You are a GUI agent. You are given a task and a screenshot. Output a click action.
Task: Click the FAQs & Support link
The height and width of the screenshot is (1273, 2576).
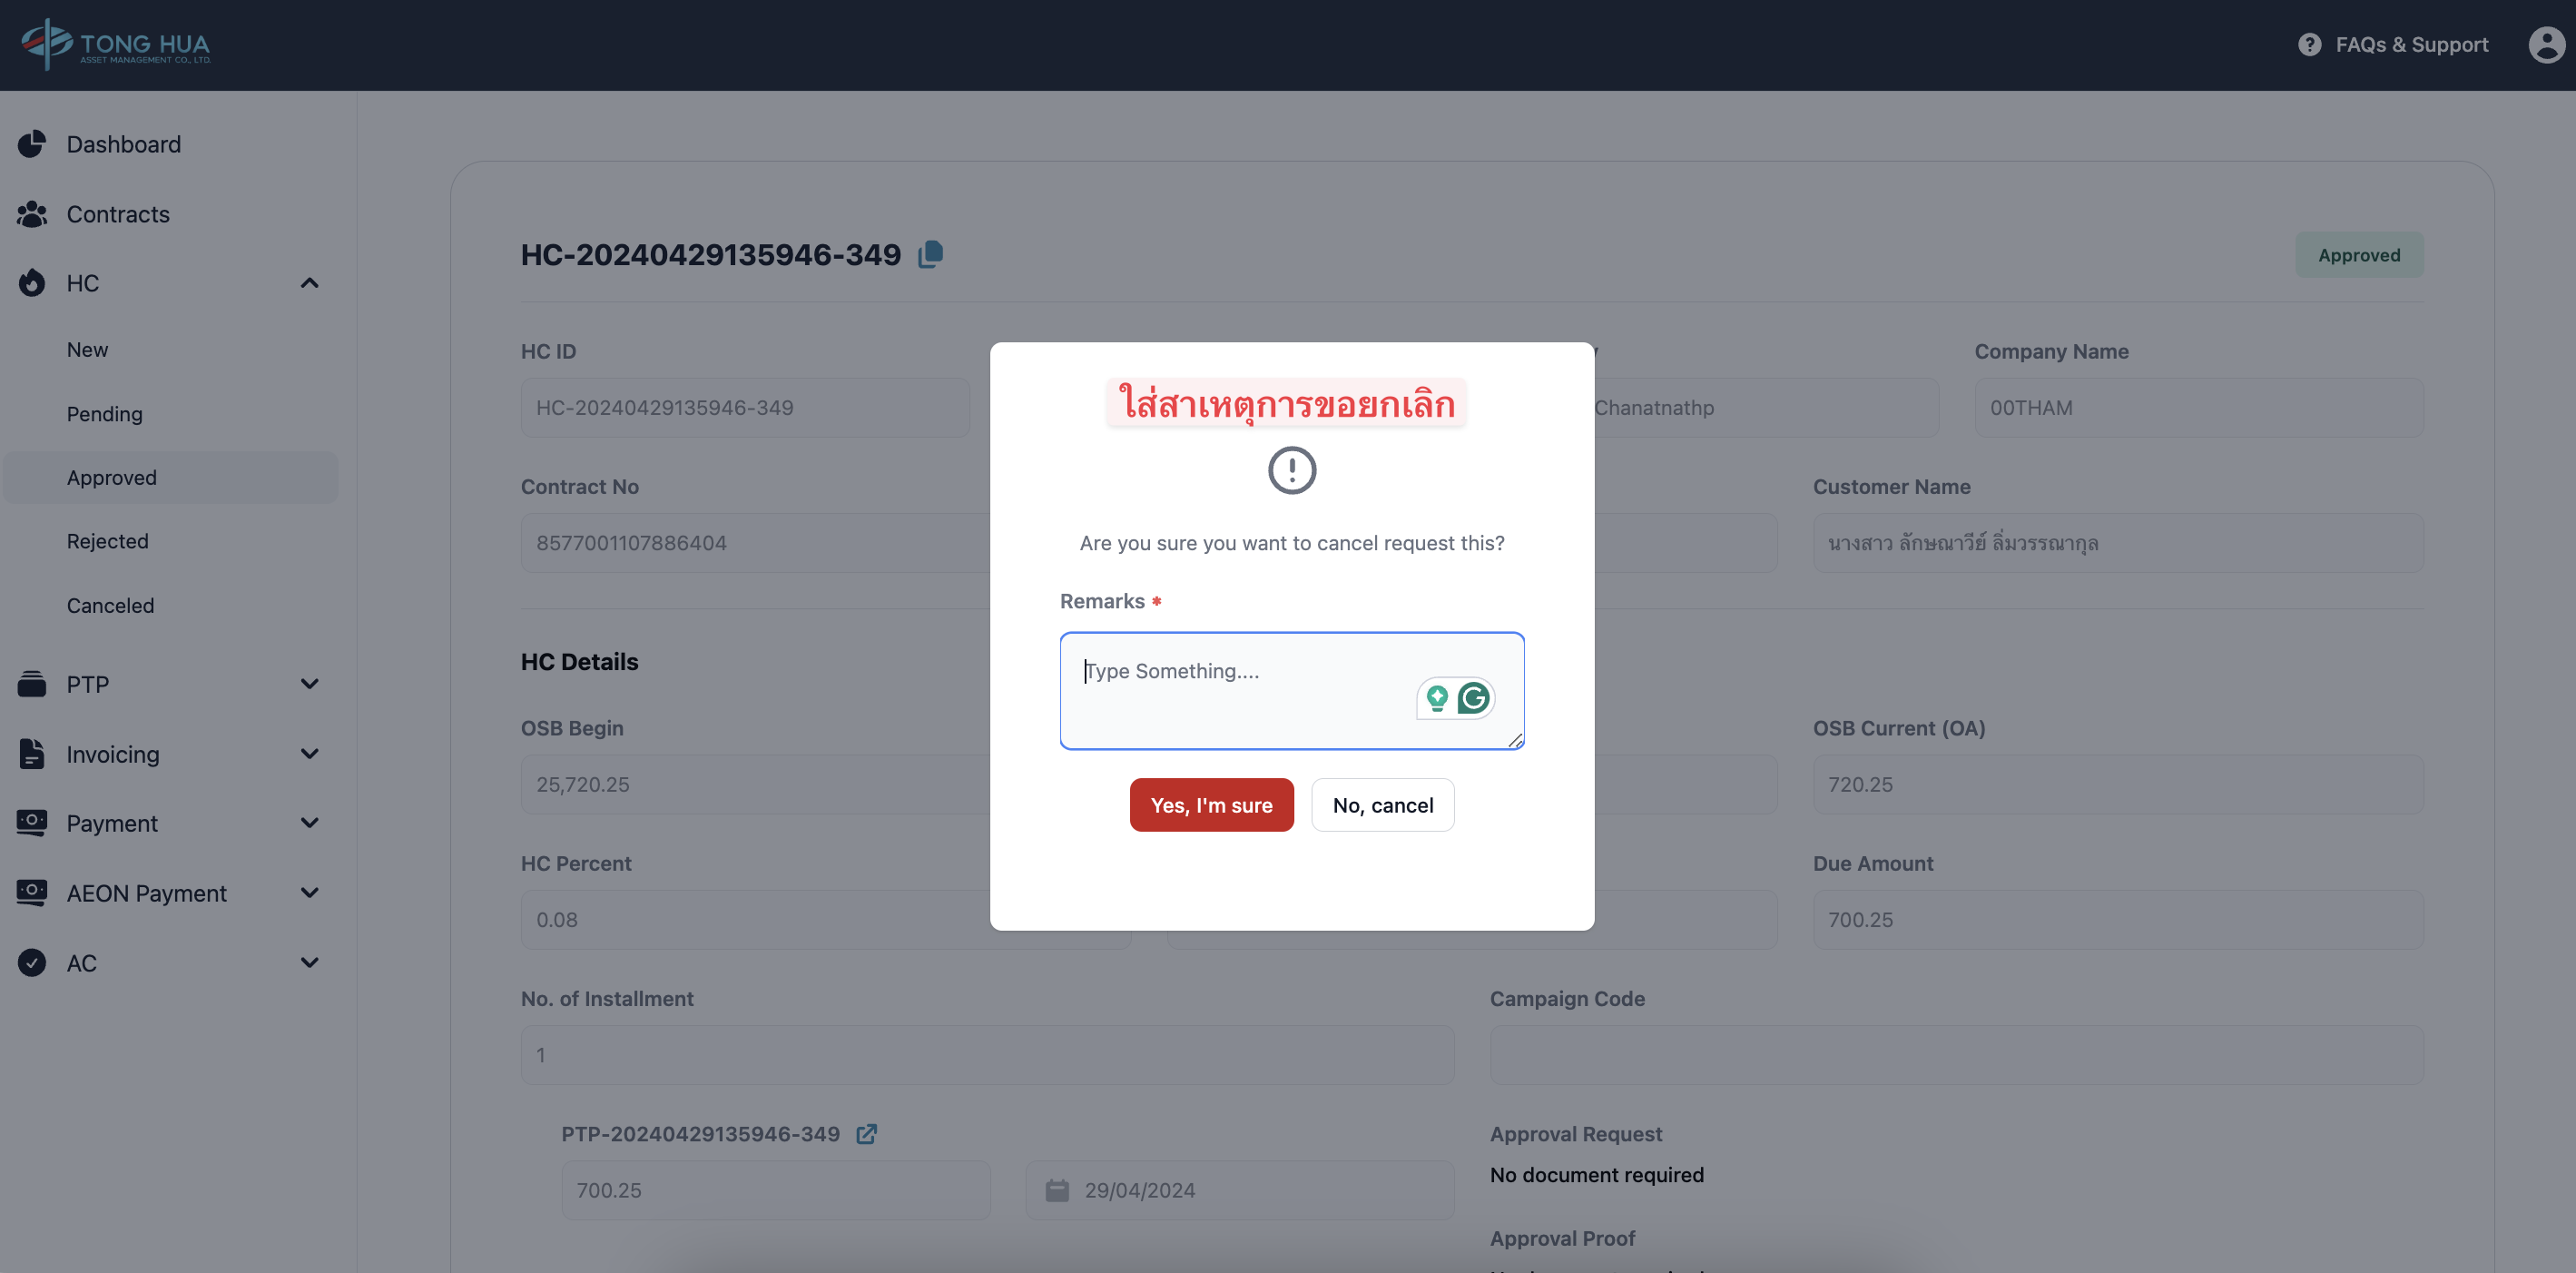tap(2411, 45)
